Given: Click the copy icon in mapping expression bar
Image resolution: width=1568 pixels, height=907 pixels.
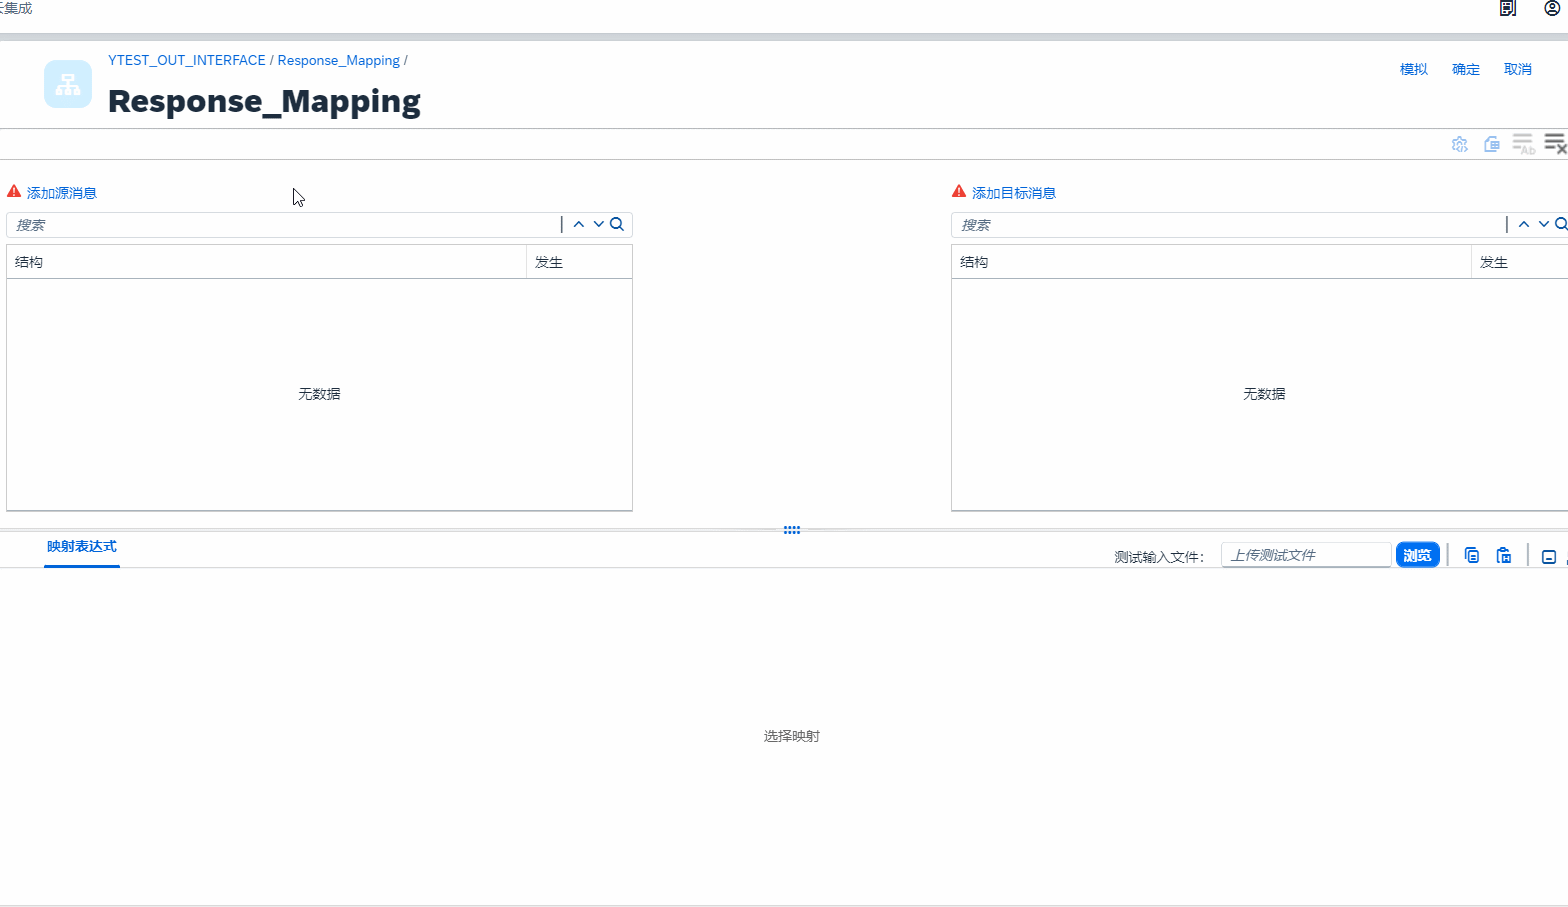Looking at the screenshot, I should click(x=1471, y=556).
